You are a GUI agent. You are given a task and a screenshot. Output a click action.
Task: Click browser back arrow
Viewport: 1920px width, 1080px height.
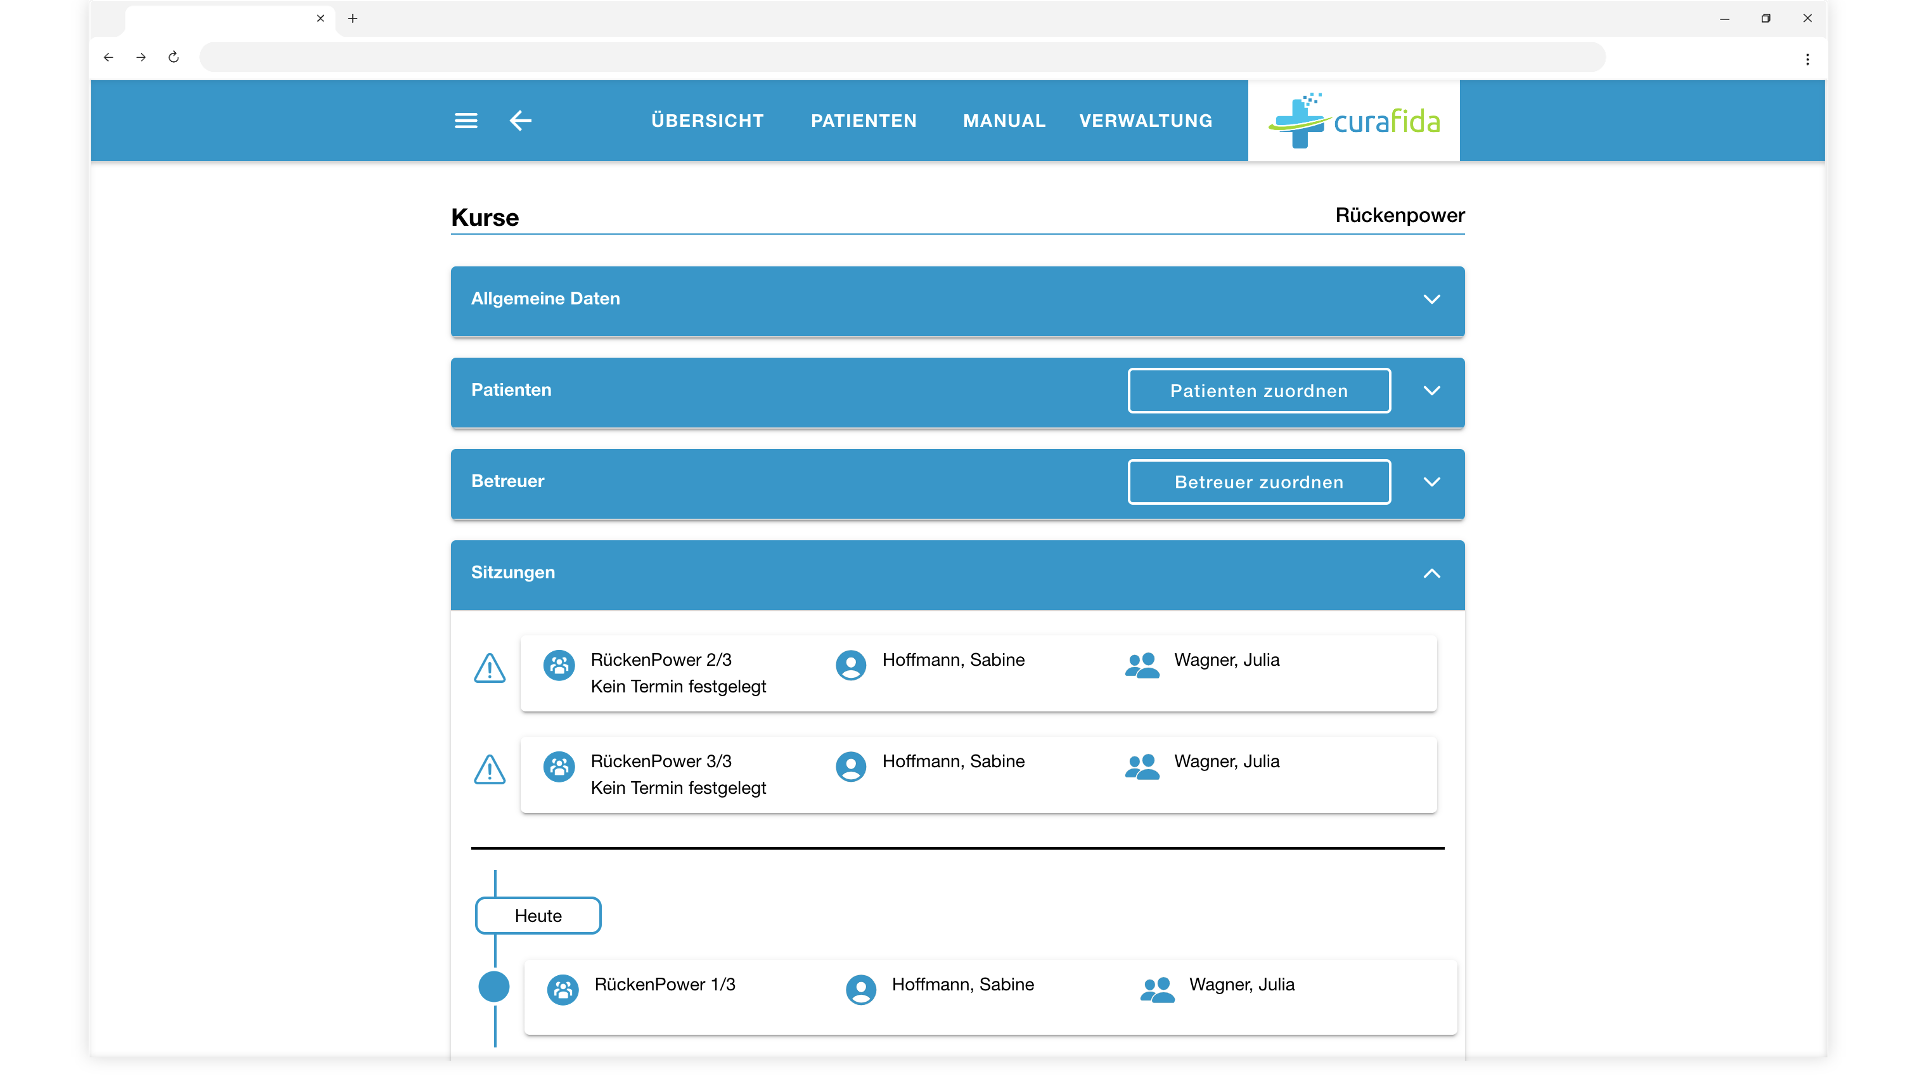[x=109, y=57]
